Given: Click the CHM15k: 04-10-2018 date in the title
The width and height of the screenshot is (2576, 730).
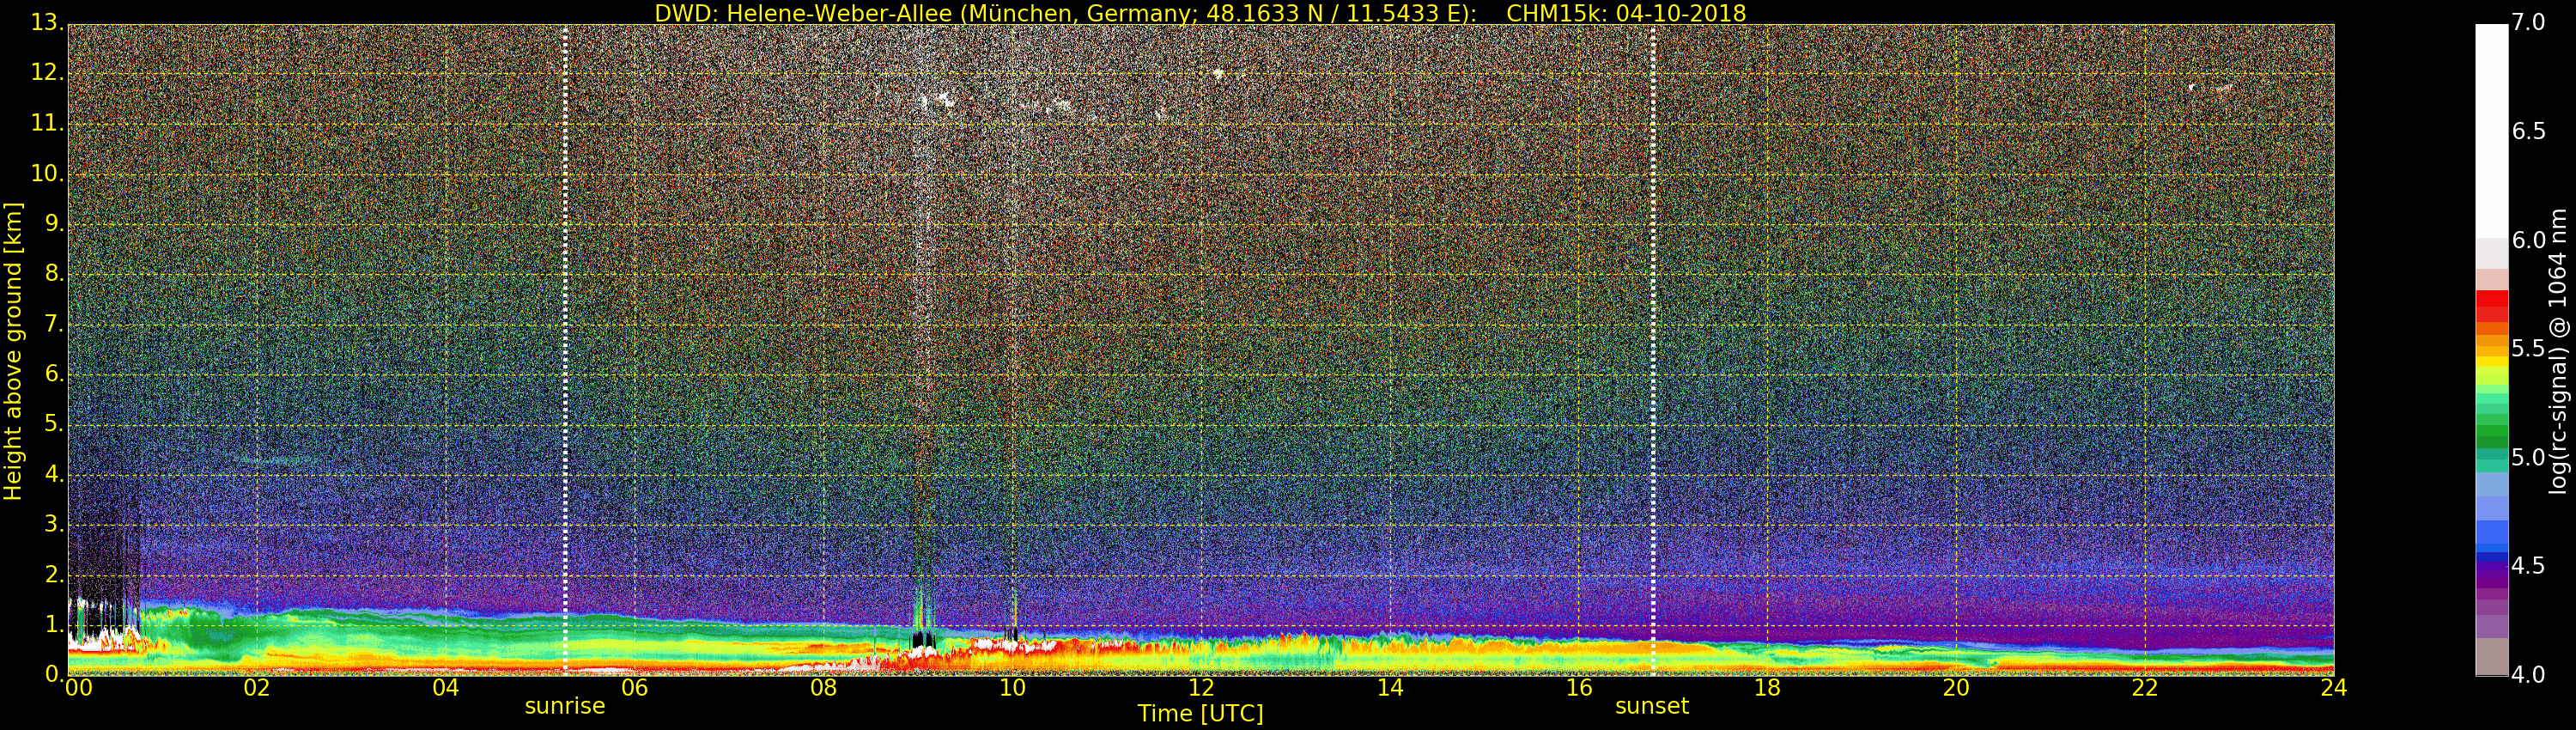Looking at the screenshot, I should [x=1626, y=13].
